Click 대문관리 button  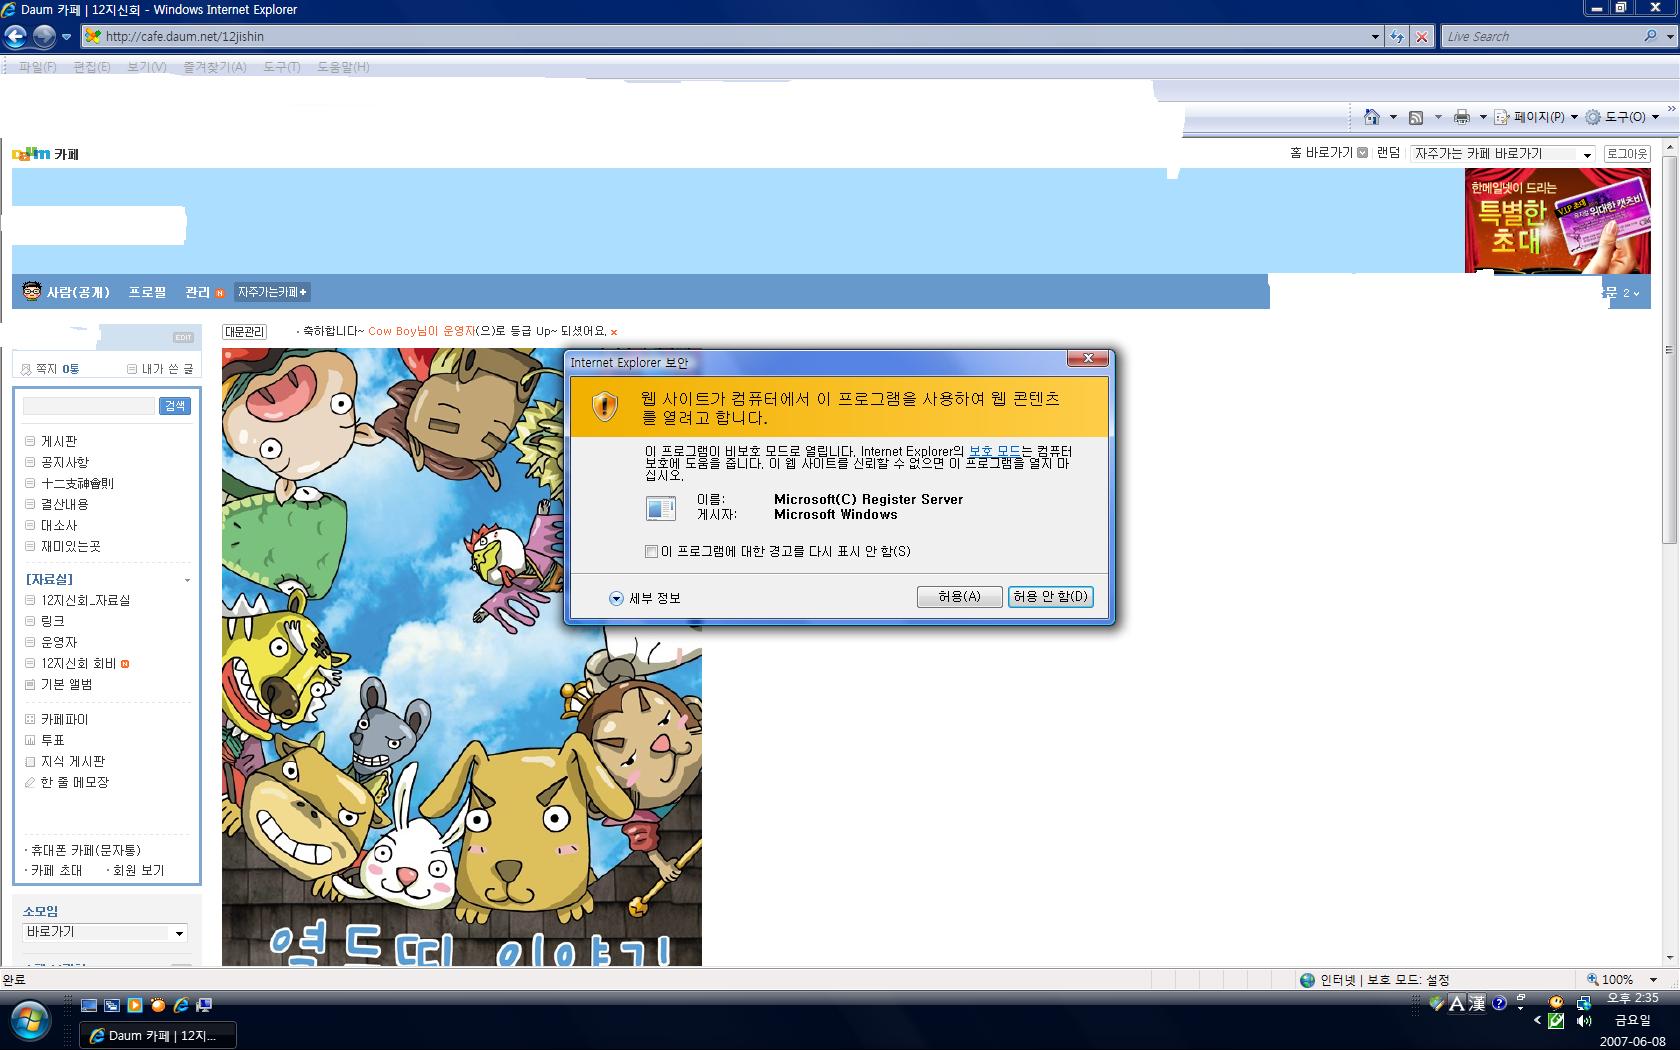click(245, 332)
